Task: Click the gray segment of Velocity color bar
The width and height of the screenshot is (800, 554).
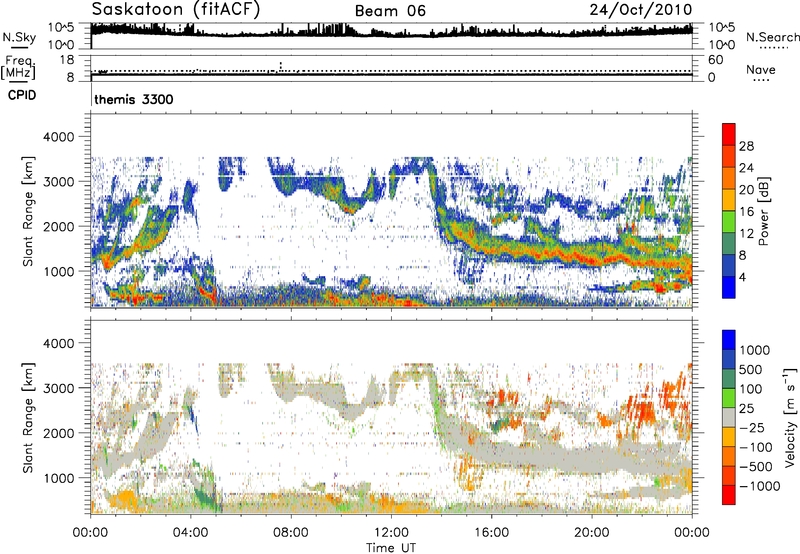Action: (729, 418)
